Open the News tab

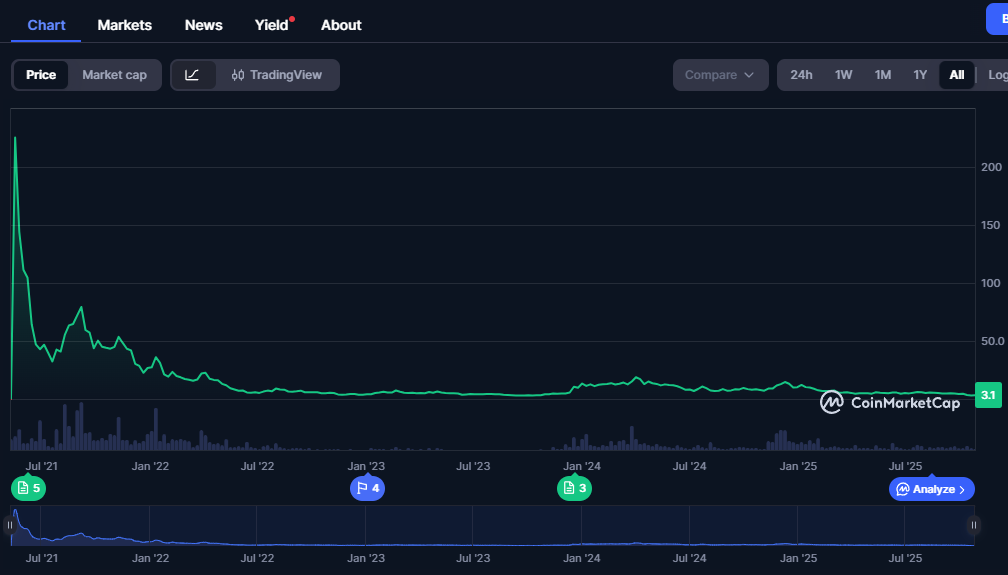tap(204, 25)
